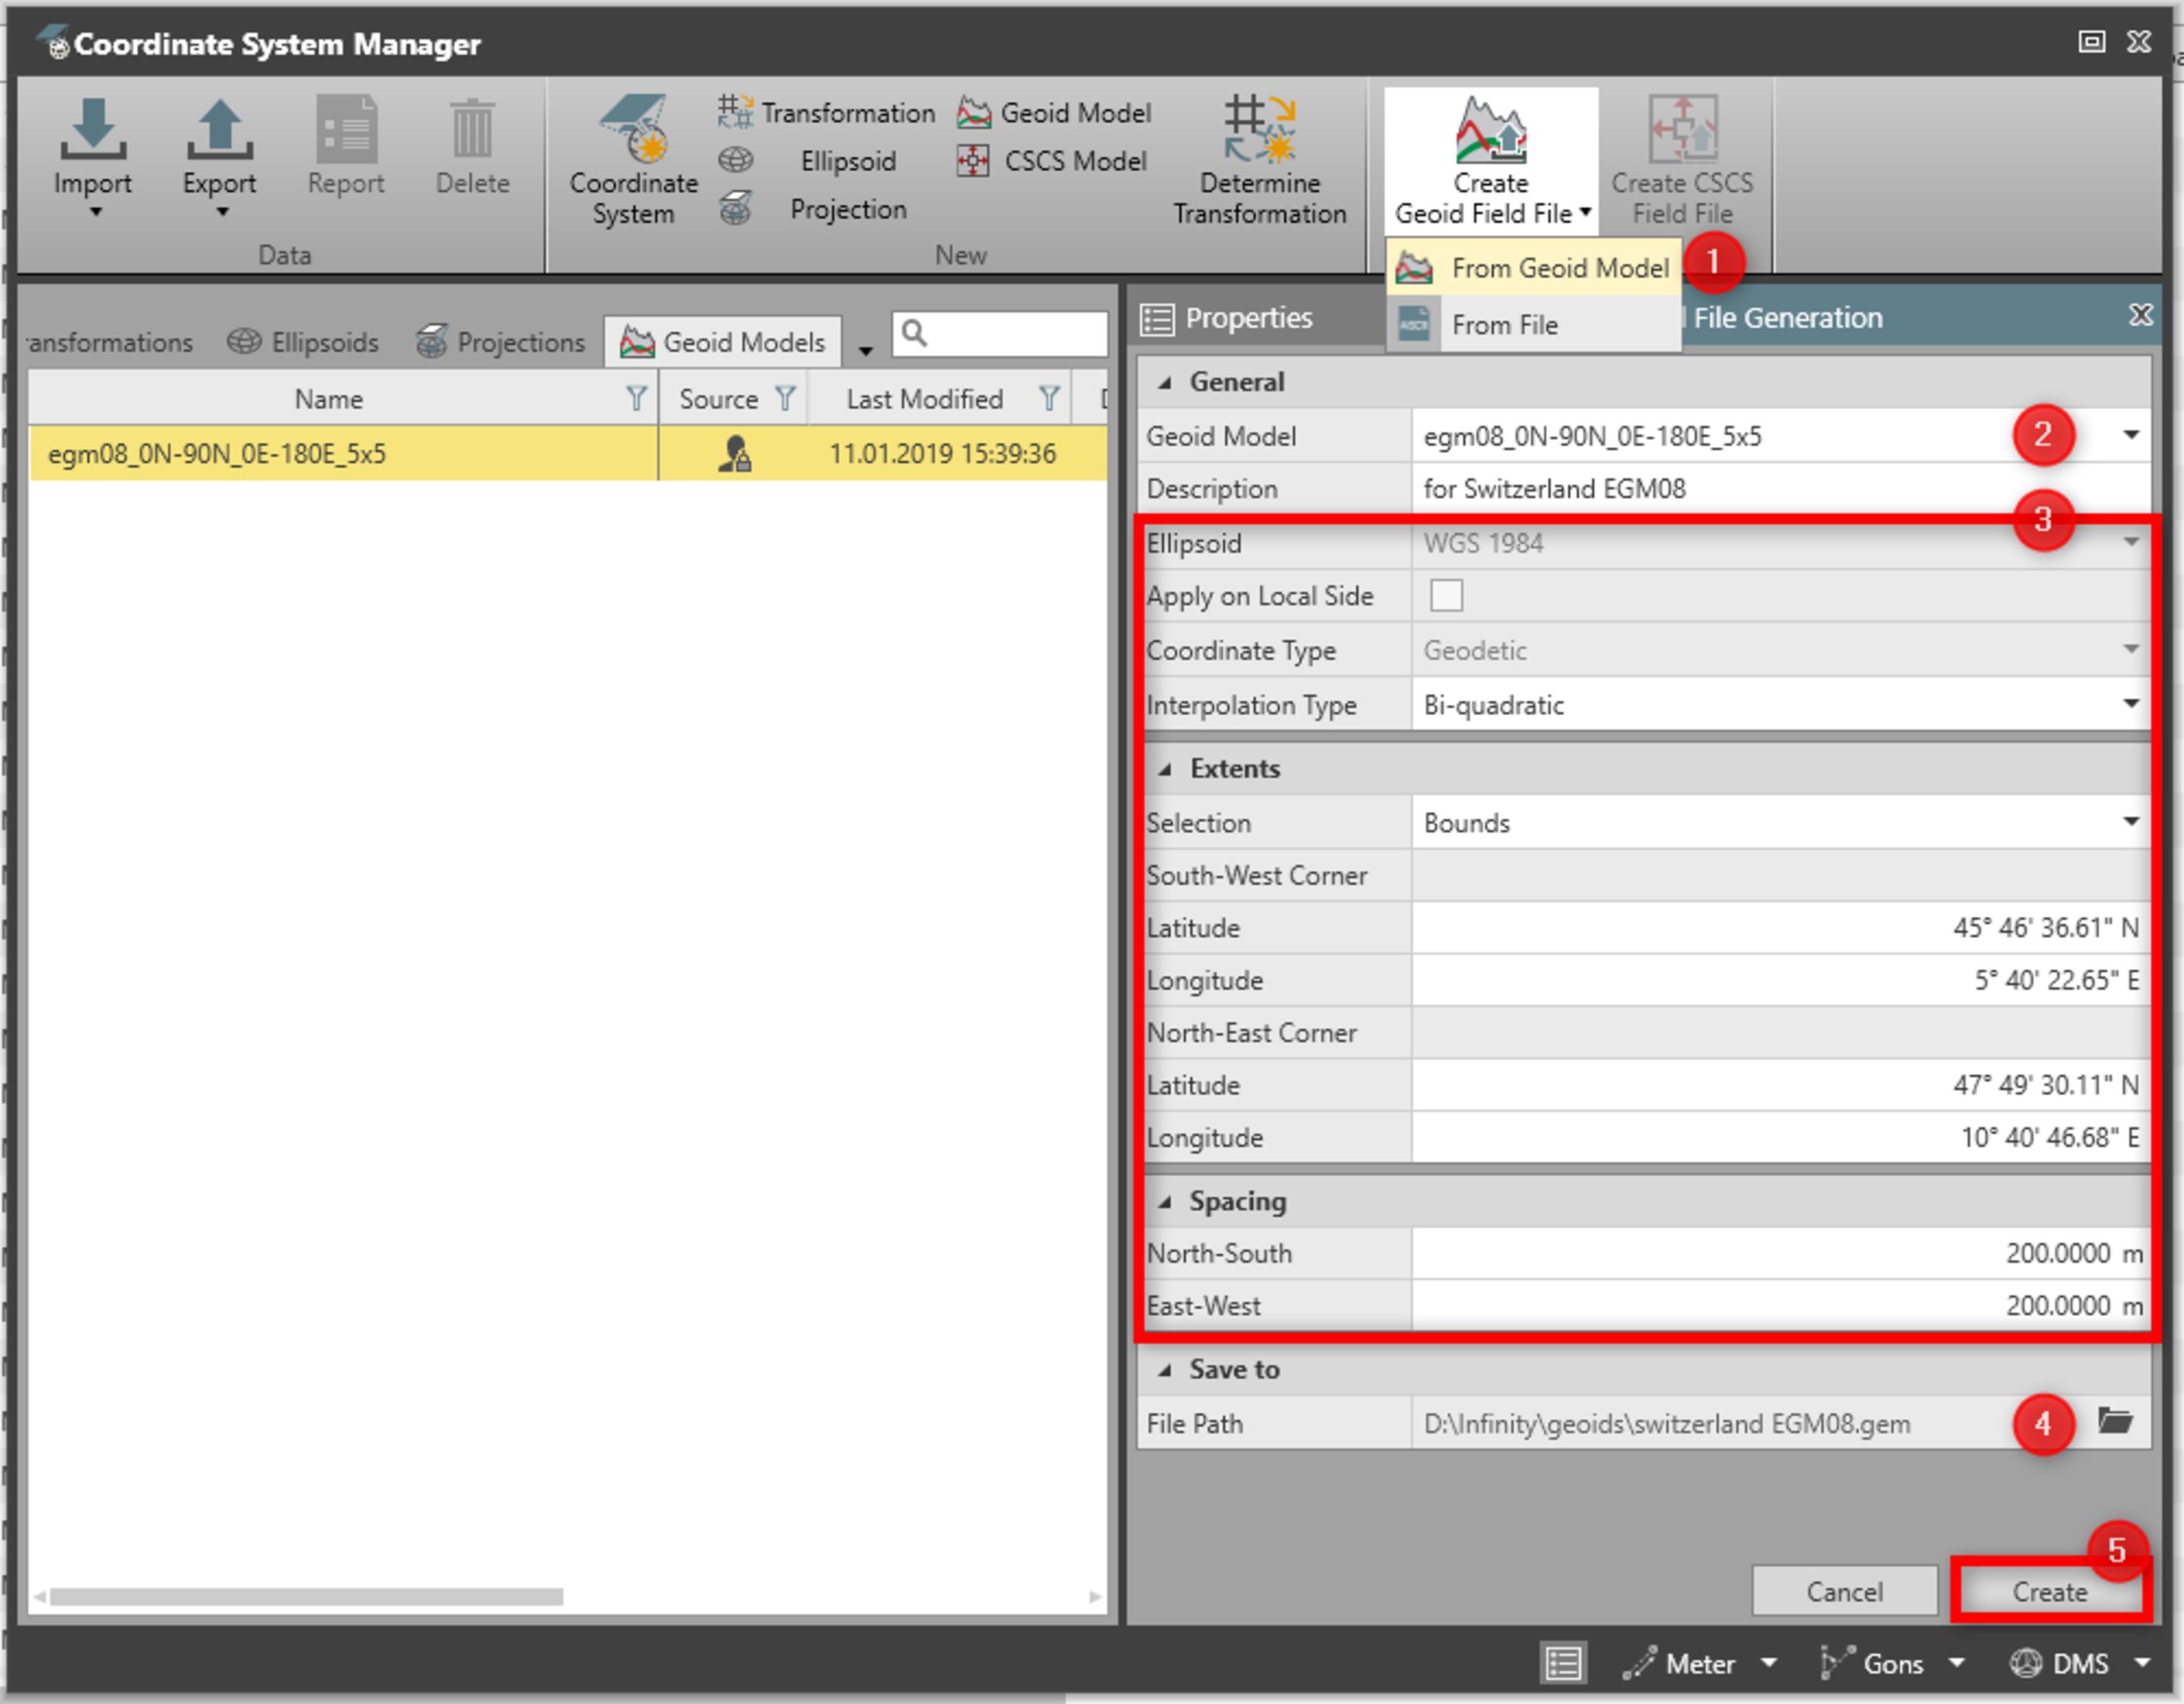
Task: Collapse the Extents section
Action: tap(1165, 769)
